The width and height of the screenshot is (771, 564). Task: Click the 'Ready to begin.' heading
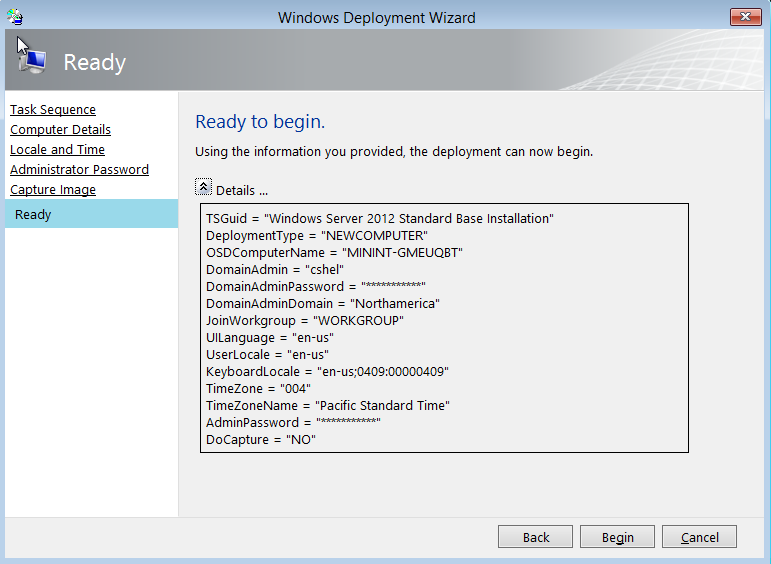pos(260,121)
